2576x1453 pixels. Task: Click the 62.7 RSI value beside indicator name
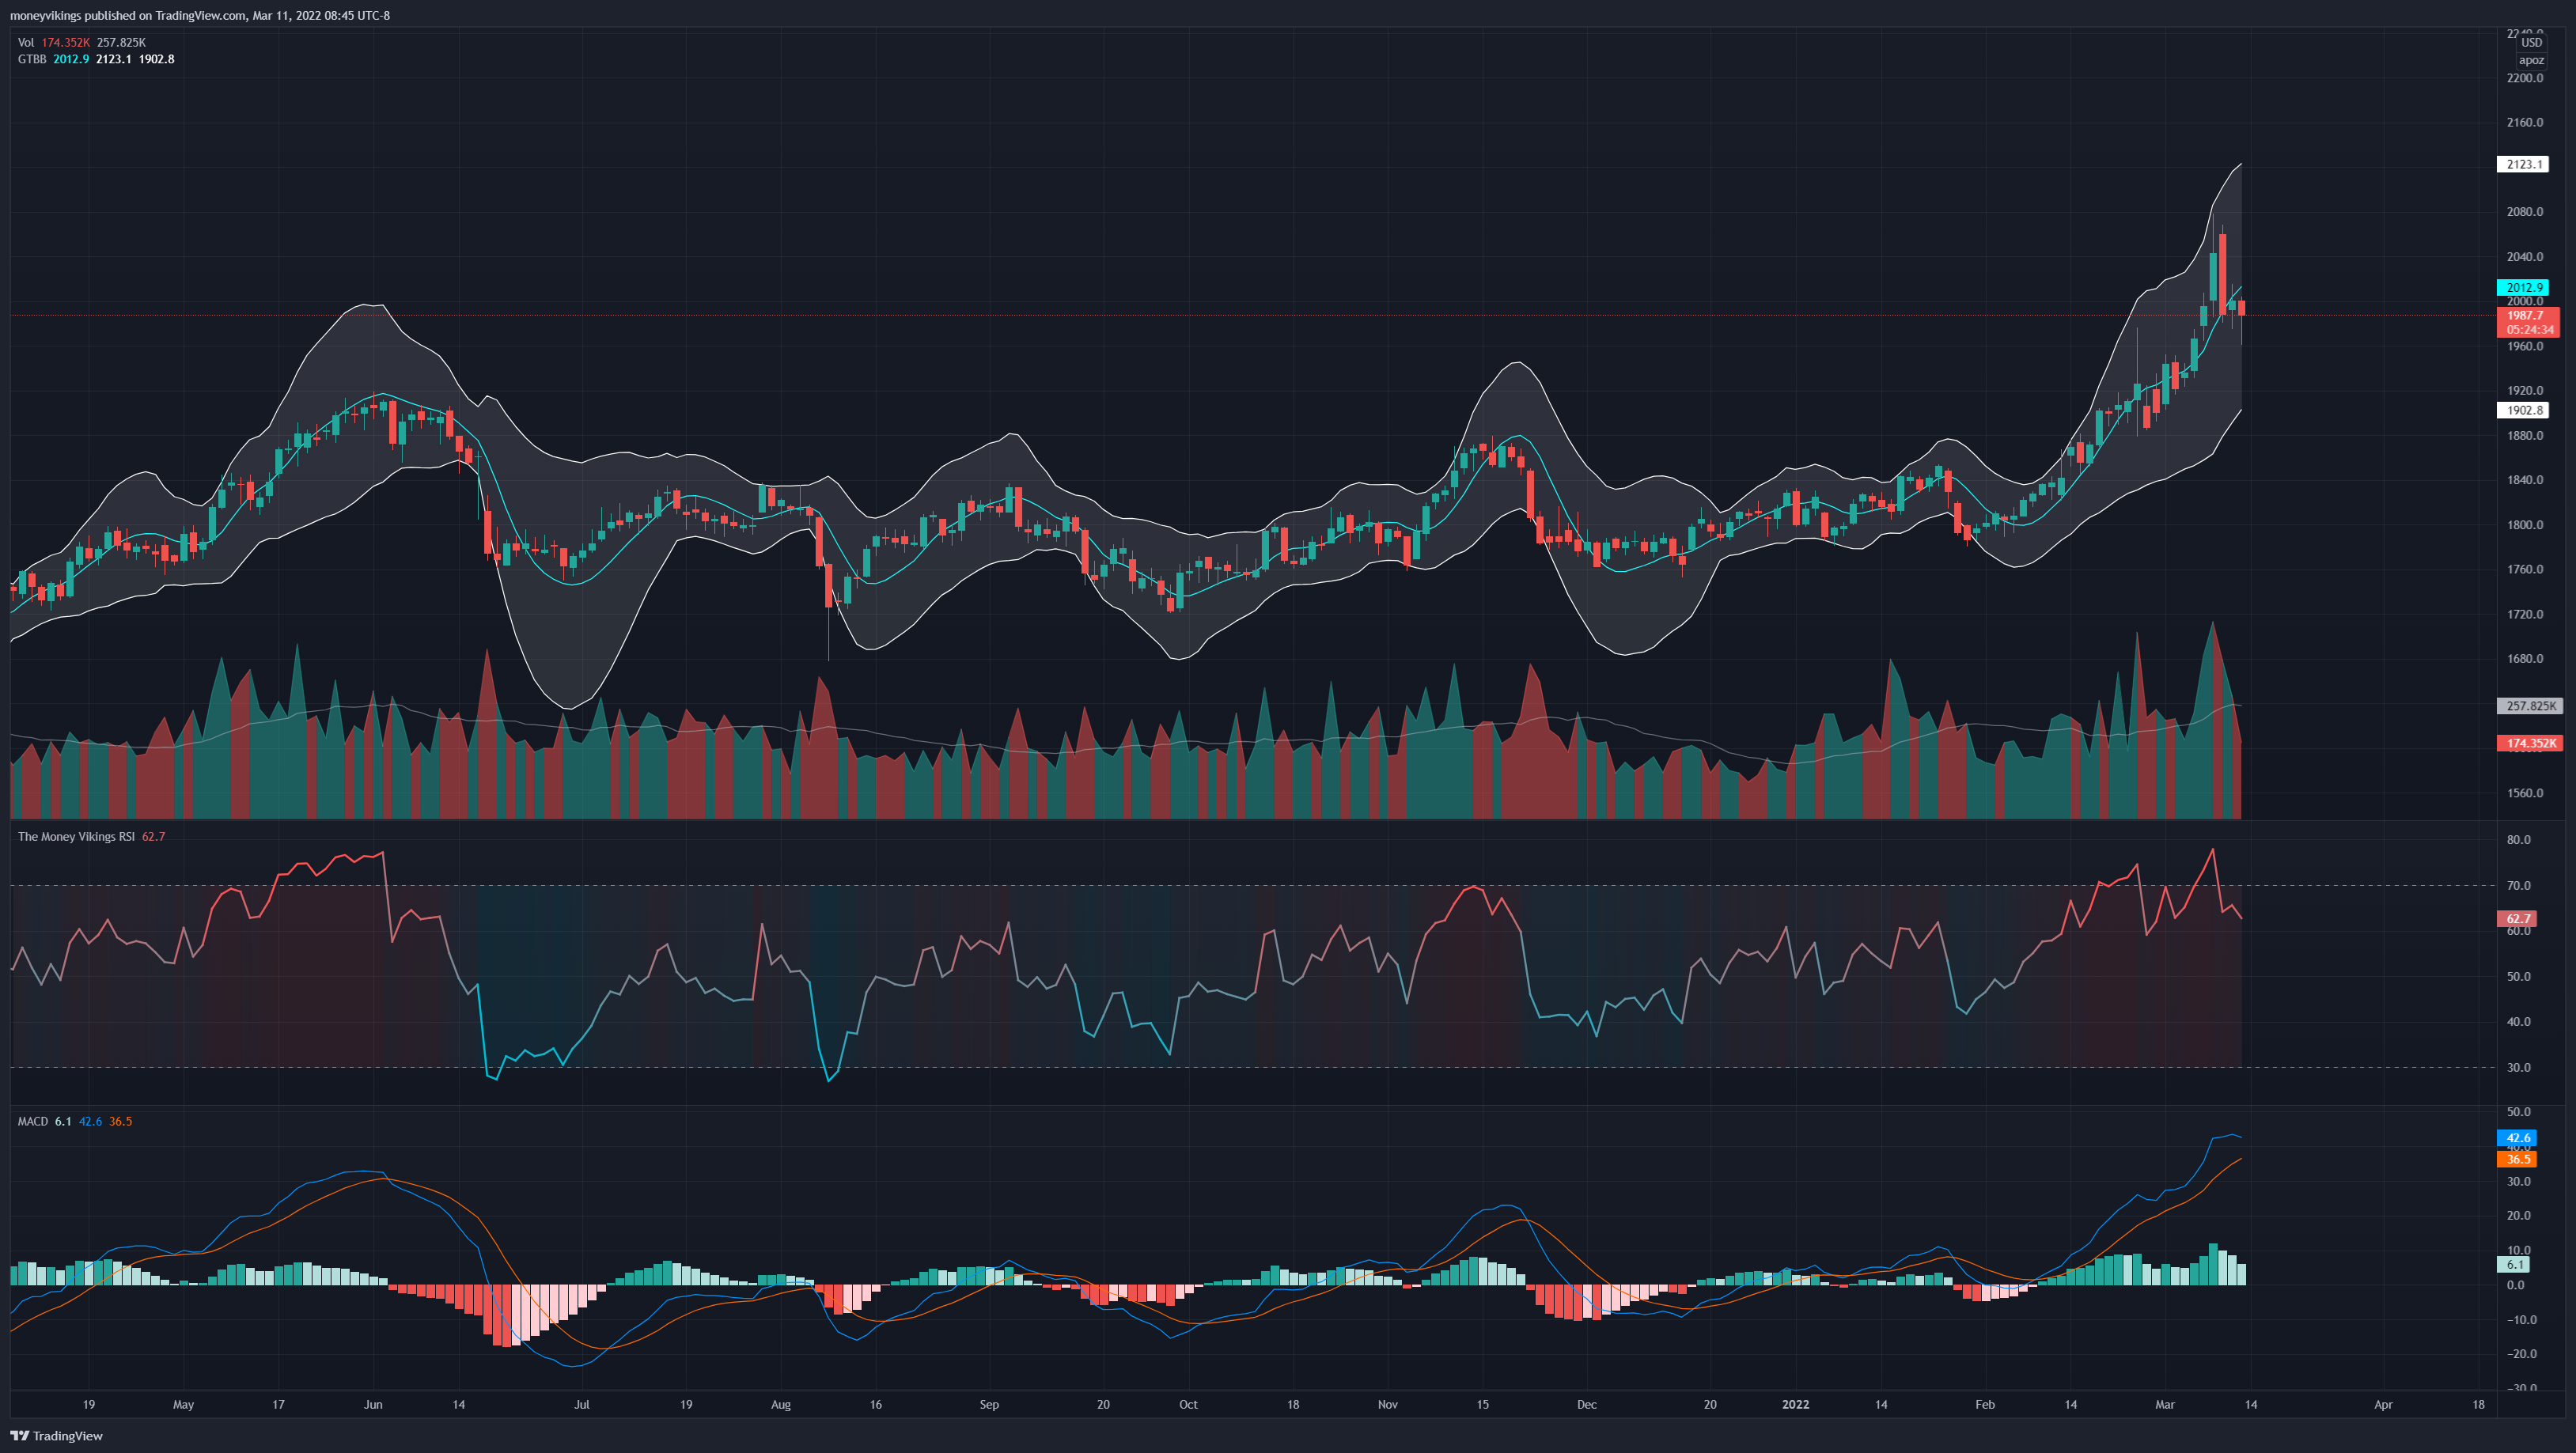153,836
